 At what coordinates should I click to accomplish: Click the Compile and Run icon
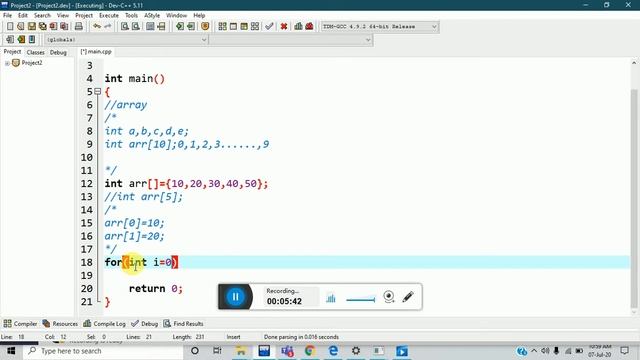(x=244, y=27)
